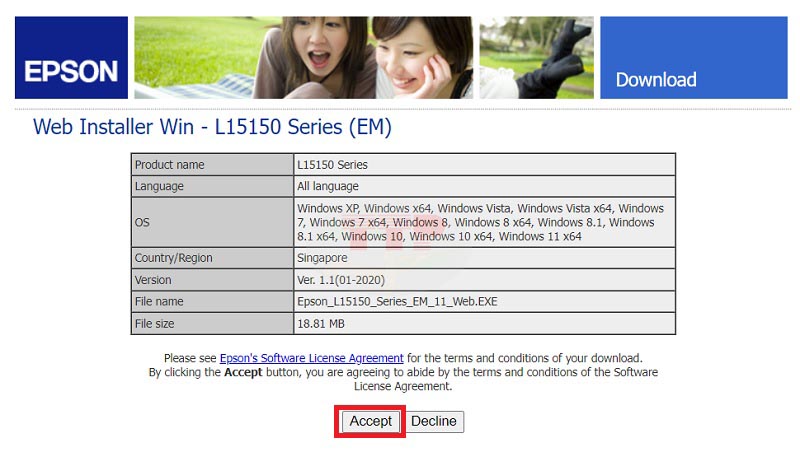Click the 'OS' label cell
Image resolution: width=800 pixels, height=452 pixels.
[x=212, y=222]
